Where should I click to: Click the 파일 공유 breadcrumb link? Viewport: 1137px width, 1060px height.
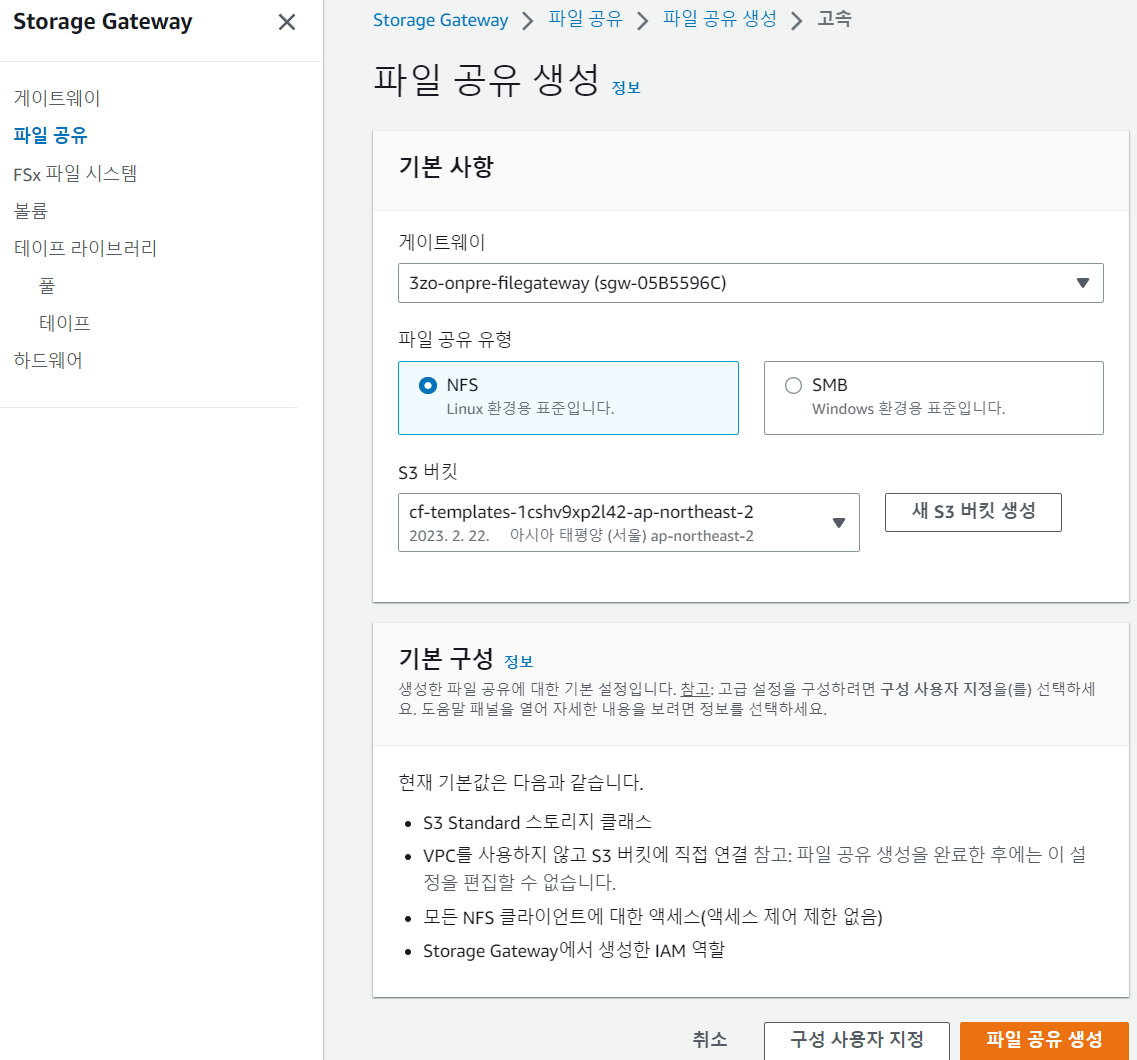(585, 20)
